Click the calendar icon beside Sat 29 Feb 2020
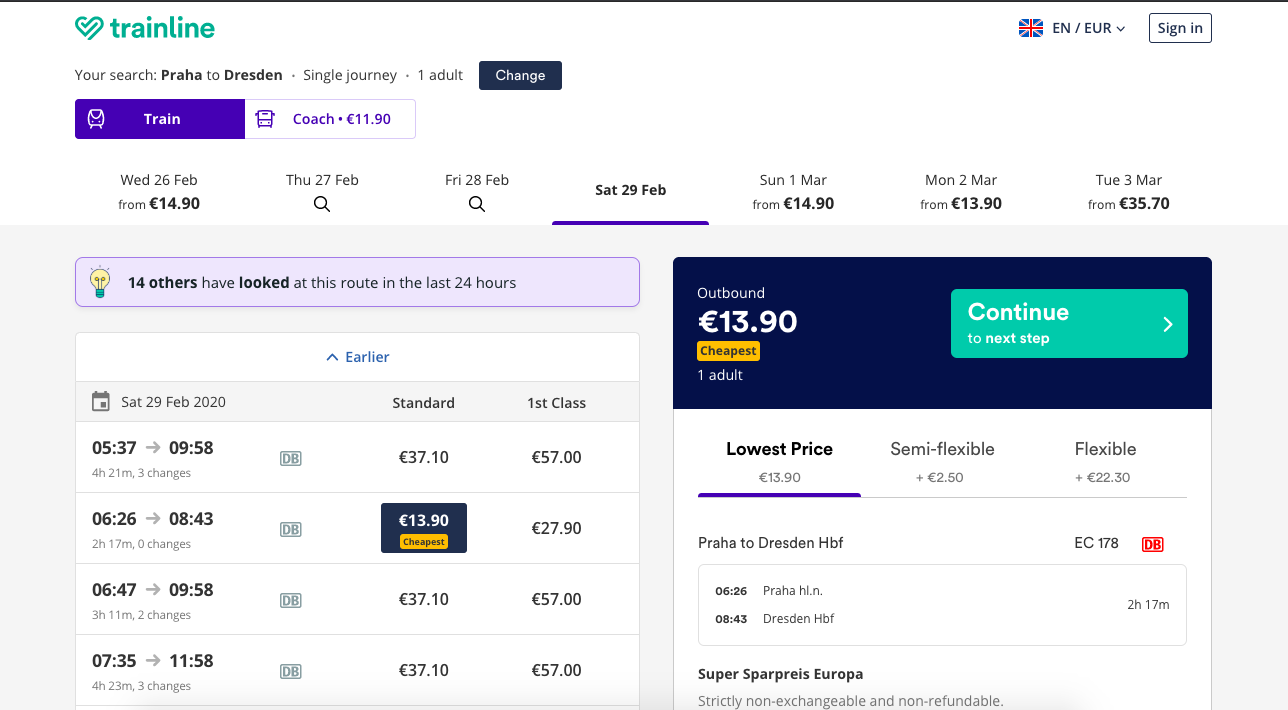The height and width of the screenshot is (710, 1288). click(101, 402)
